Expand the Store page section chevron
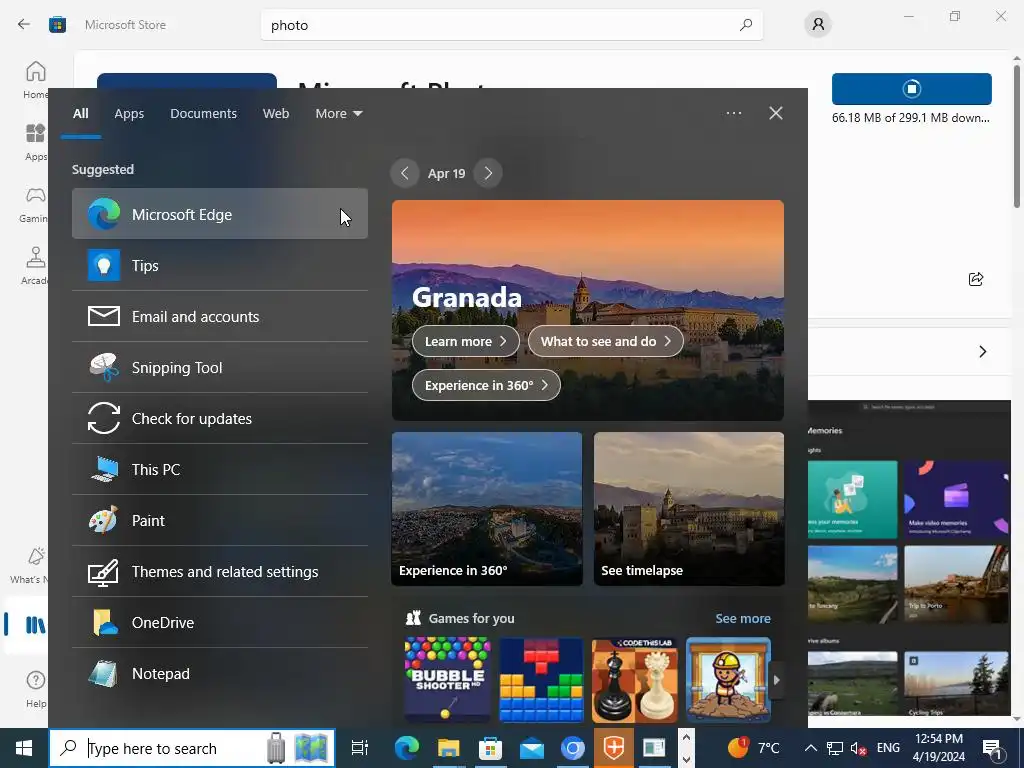1024x768 pixels. point(982,351)
